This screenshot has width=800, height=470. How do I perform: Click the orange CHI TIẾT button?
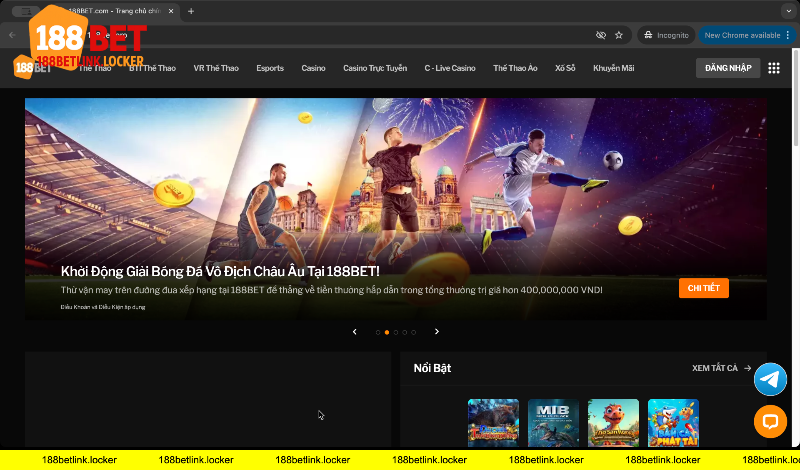click(x=703, y=288)
